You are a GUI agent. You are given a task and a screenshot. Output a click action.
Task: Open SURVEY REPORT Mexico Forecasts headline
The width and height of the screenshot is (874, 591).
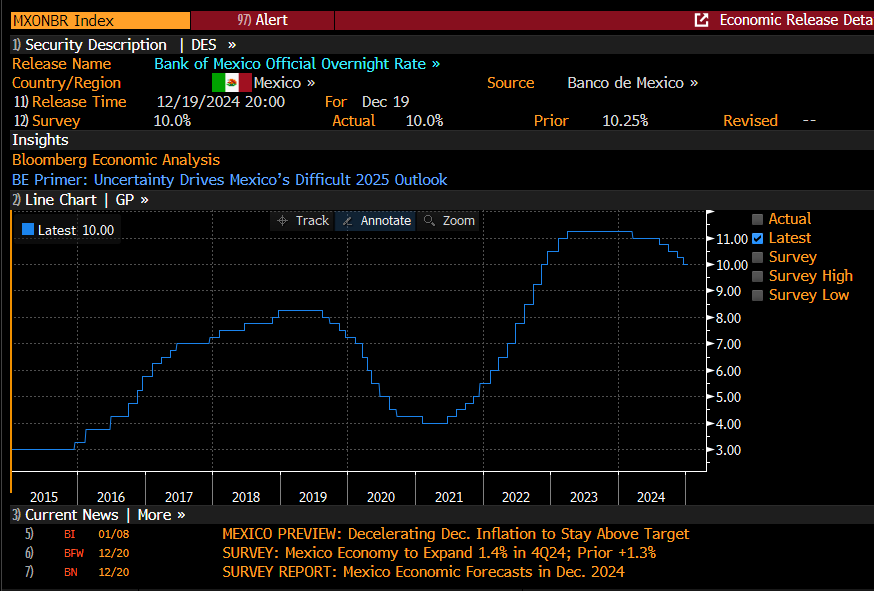pyautogui.click(x=424, y=572)
